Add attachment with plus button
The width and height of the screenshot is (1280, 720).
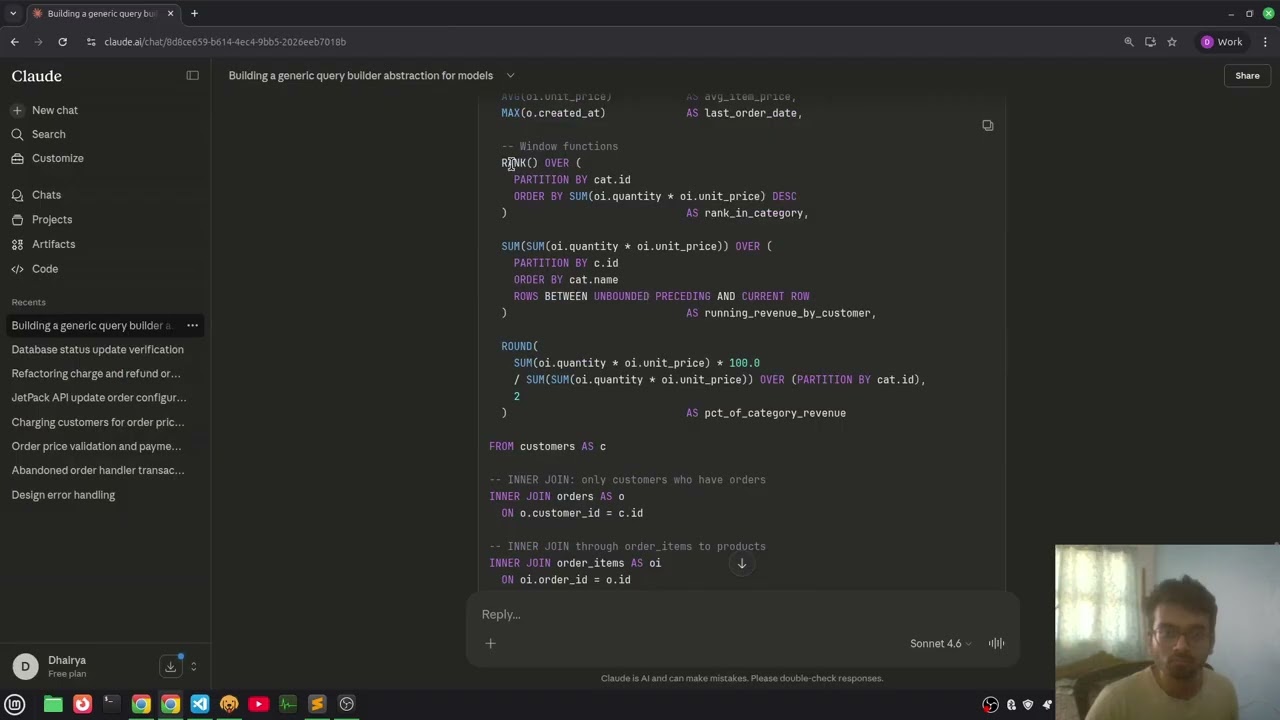(490, 643)
